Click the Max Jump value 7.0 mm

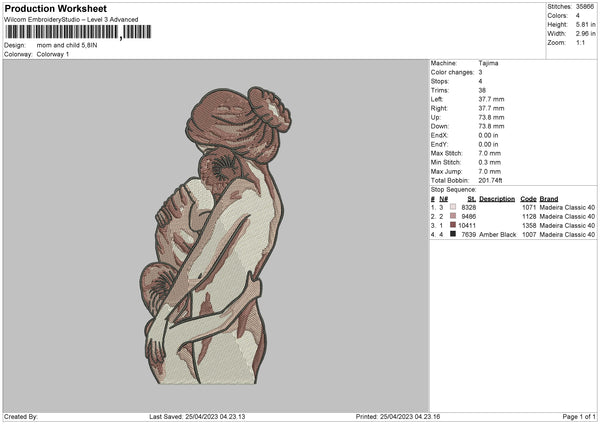pyautogui.click(x=489, y=171)
